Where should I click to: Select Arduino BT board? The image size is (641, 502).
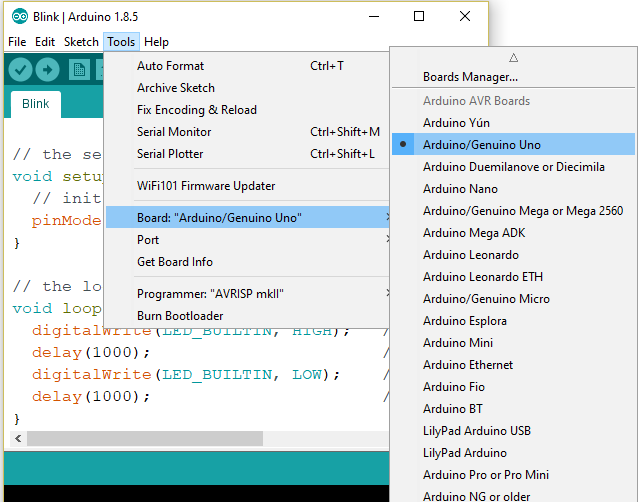[513, 409]
